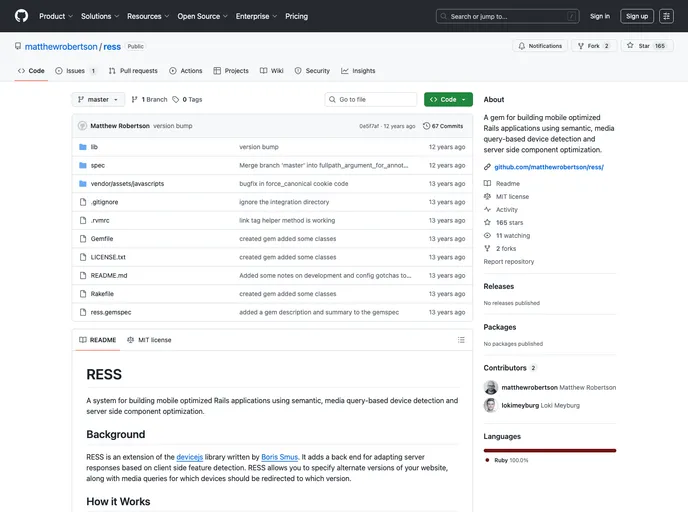Open the README.md file
This screenshot has width=688, height=512.
coord(109,276)
